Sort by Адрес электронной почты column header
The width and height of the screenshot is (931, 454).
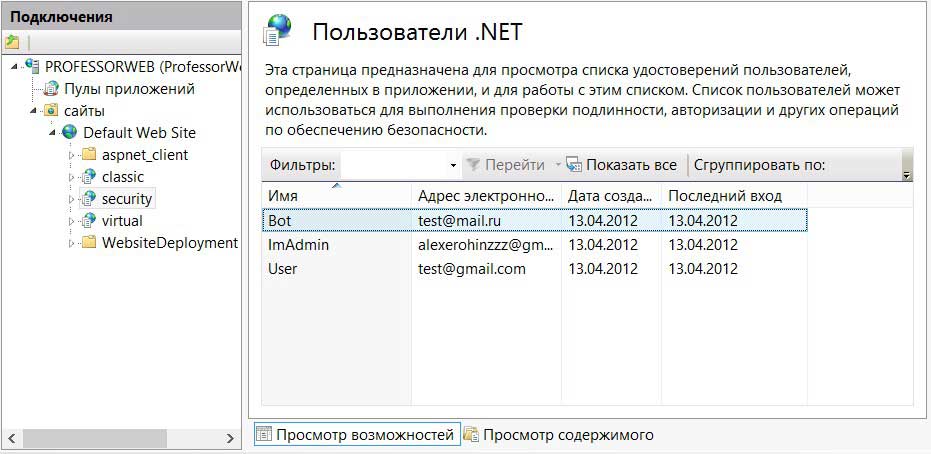point(486,195)
